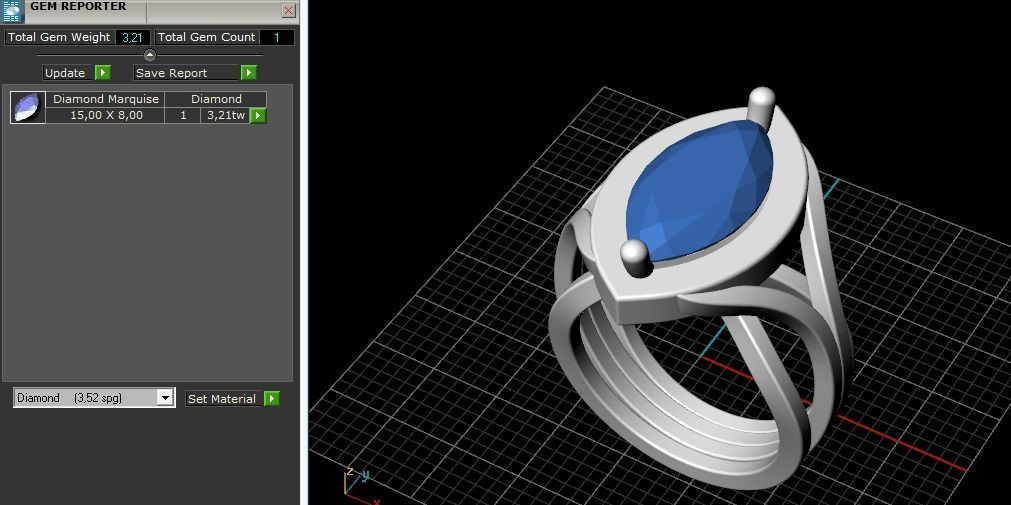The height and width of the screenshot is (505, 1011).
Task: Click the Update label button
Action: [65, 73]
